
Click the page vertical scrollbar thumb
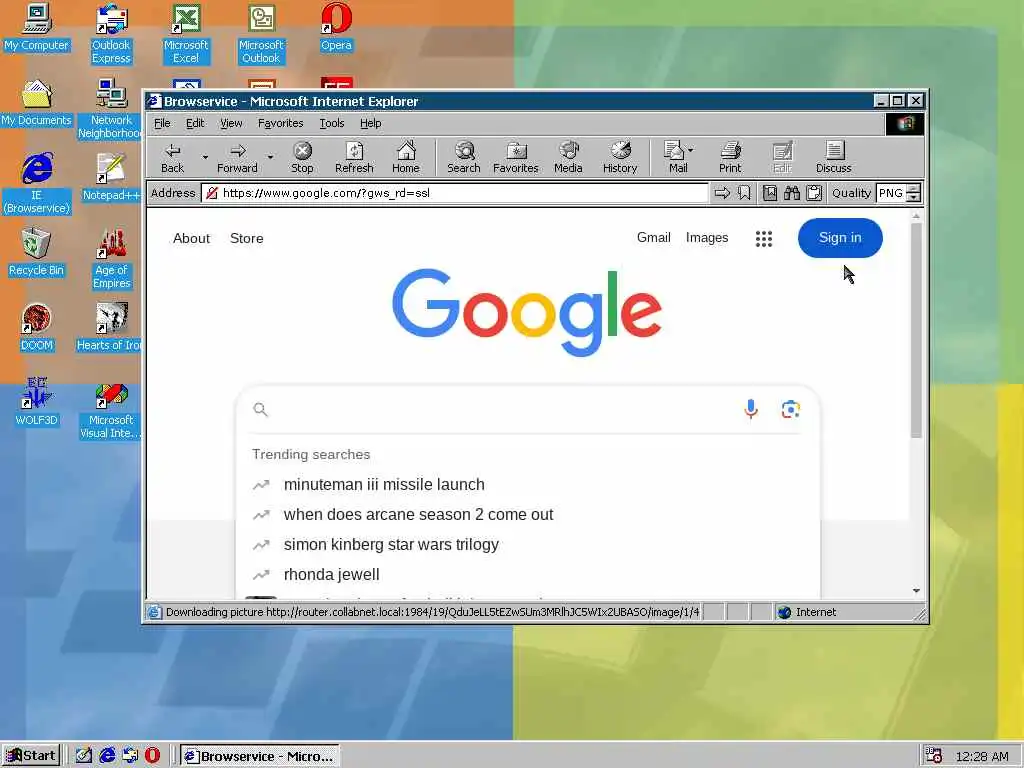(x=916, y=330)
